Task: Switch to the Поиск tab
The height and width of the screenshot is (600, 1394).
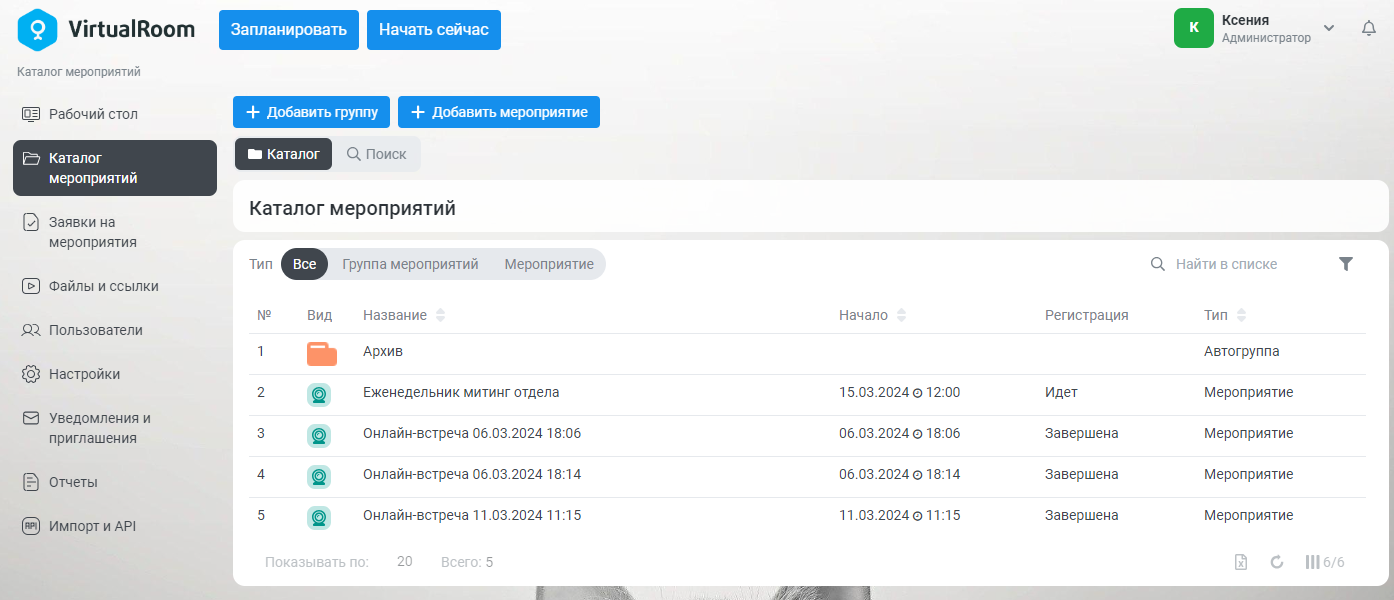Action: click(x=376, y=154)
